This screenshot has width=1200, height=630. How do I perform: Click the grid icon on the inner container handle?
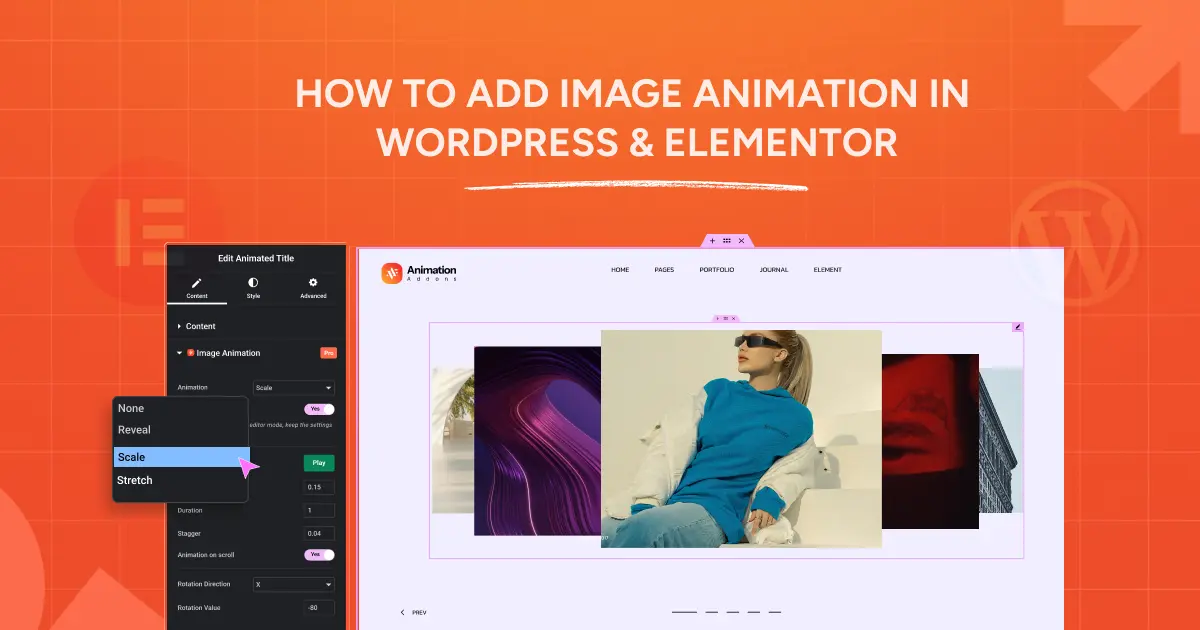[725, 318]
